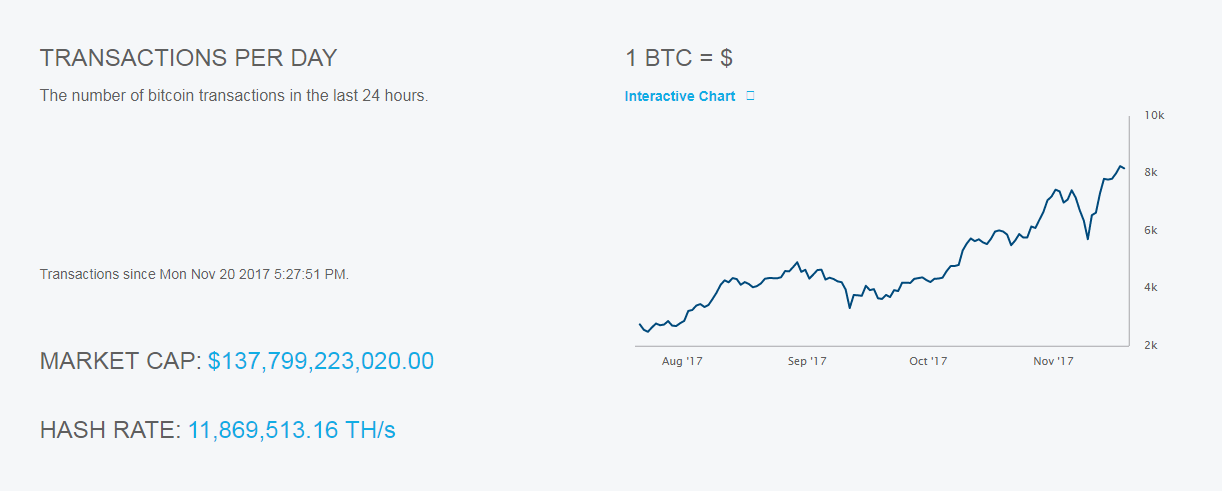
Task: Click the 2k price axis label
Action: coord(1151,345)
